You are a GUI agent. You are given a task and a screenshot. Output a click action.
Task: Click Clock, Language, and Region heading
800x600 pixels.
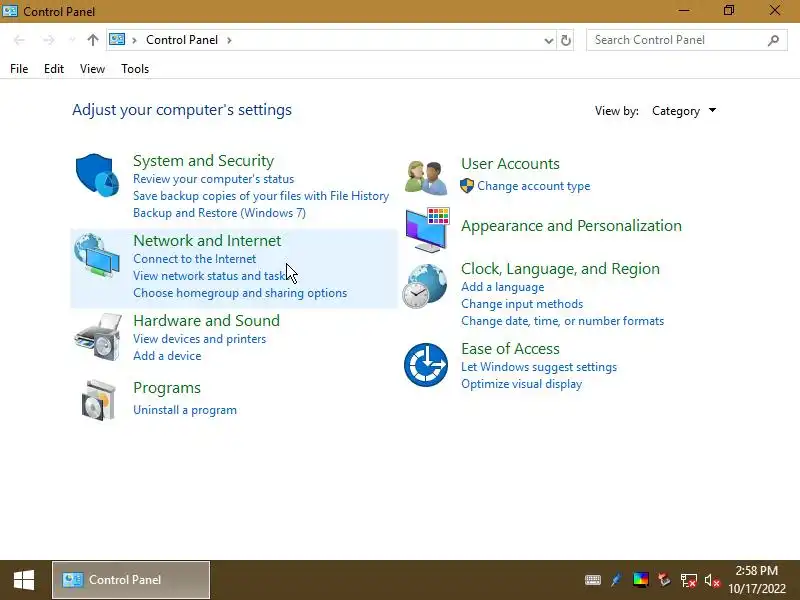pyautogui.click(x=560, y=269)
